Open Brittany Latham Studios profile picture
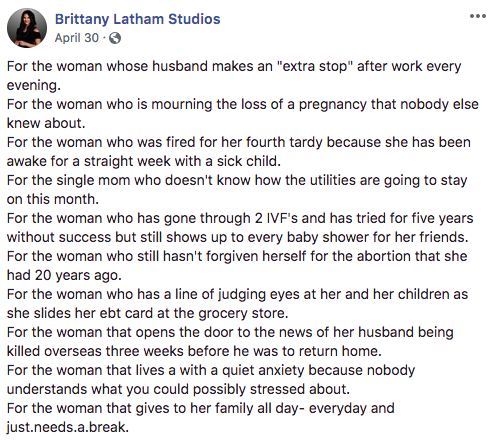The image size is (494, 440). tap(27, 28)
